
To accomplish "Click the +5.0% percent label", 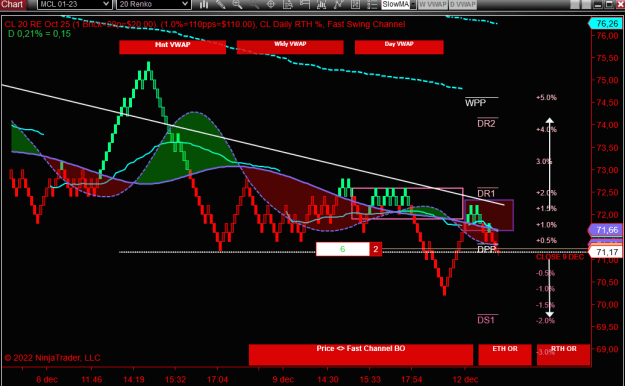I will pyautogui.click(x=546, y=98).
